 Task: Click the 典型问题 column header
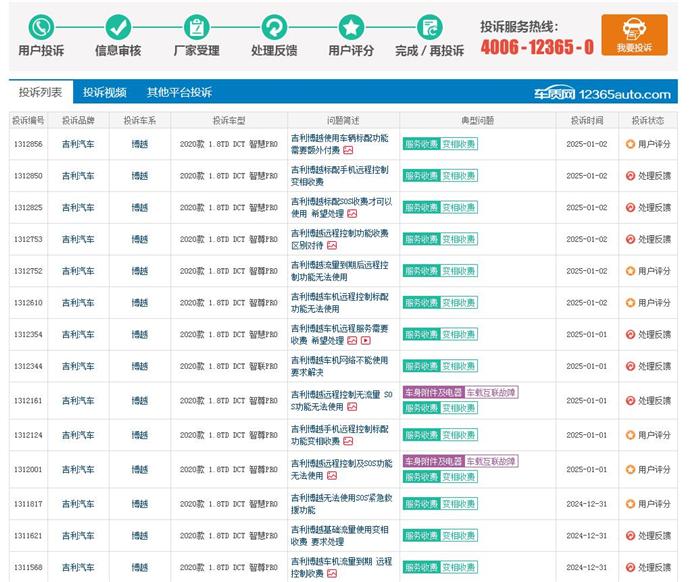pyautogui.click(x=477, y=121)
